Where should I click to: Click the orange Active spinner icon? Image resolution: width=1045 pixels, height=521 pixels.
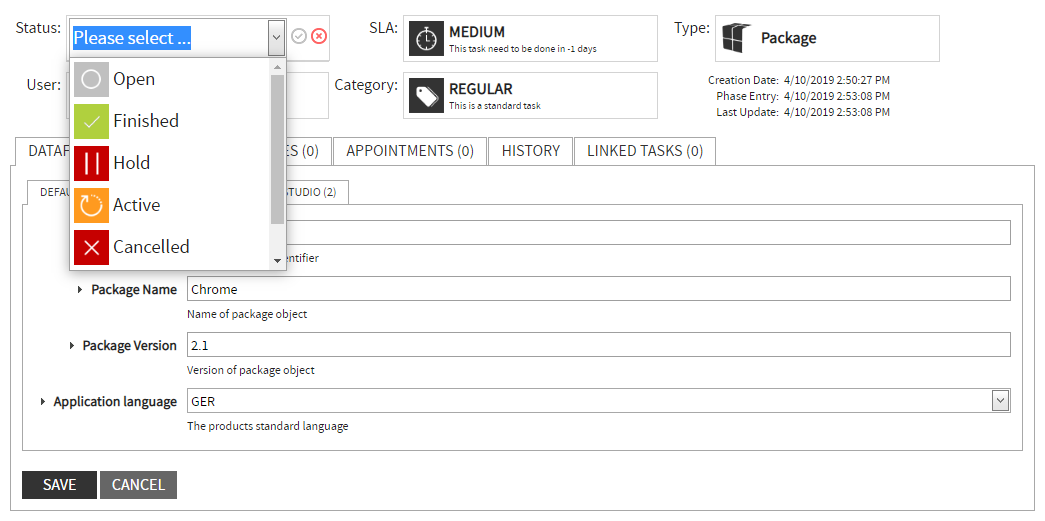click(x=91, y=205)
